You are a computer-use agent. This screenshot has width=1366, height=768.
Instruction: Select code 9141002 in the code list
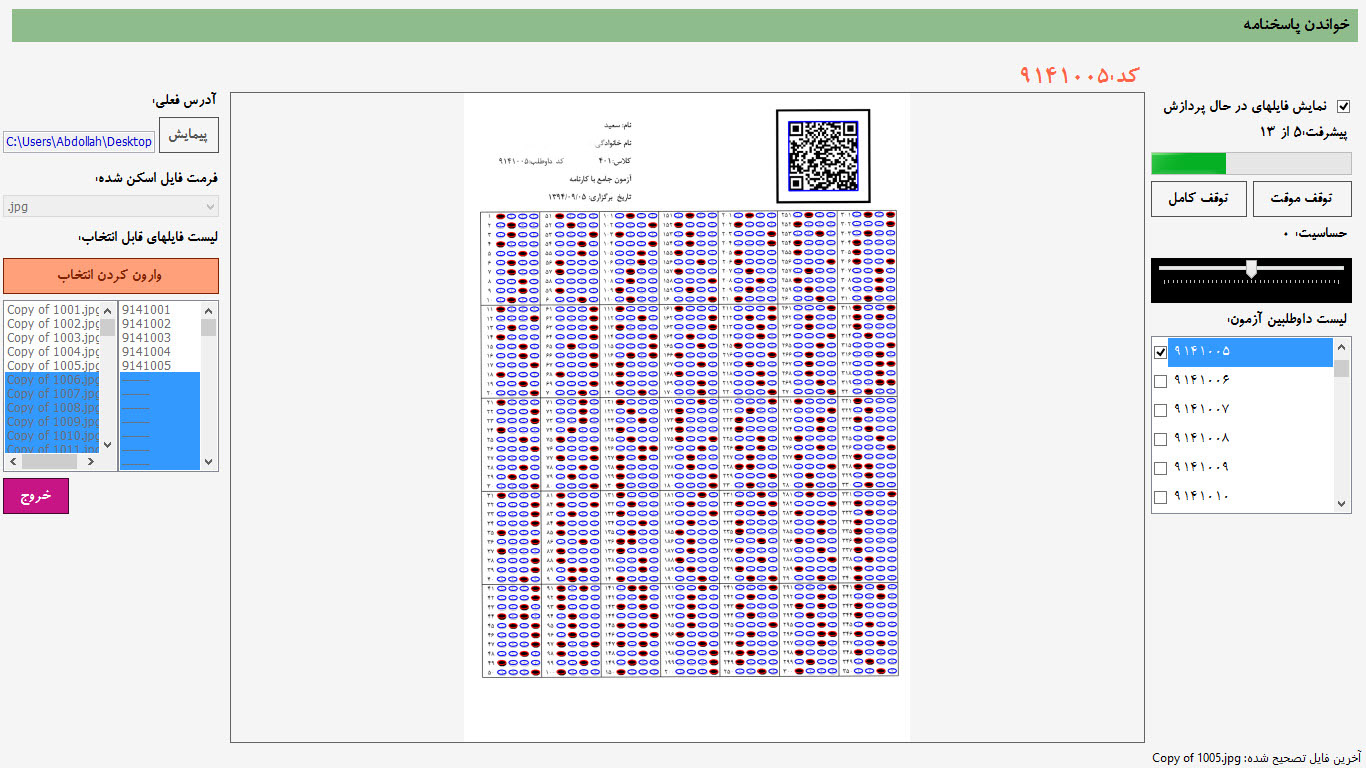[x=146, y=324]
